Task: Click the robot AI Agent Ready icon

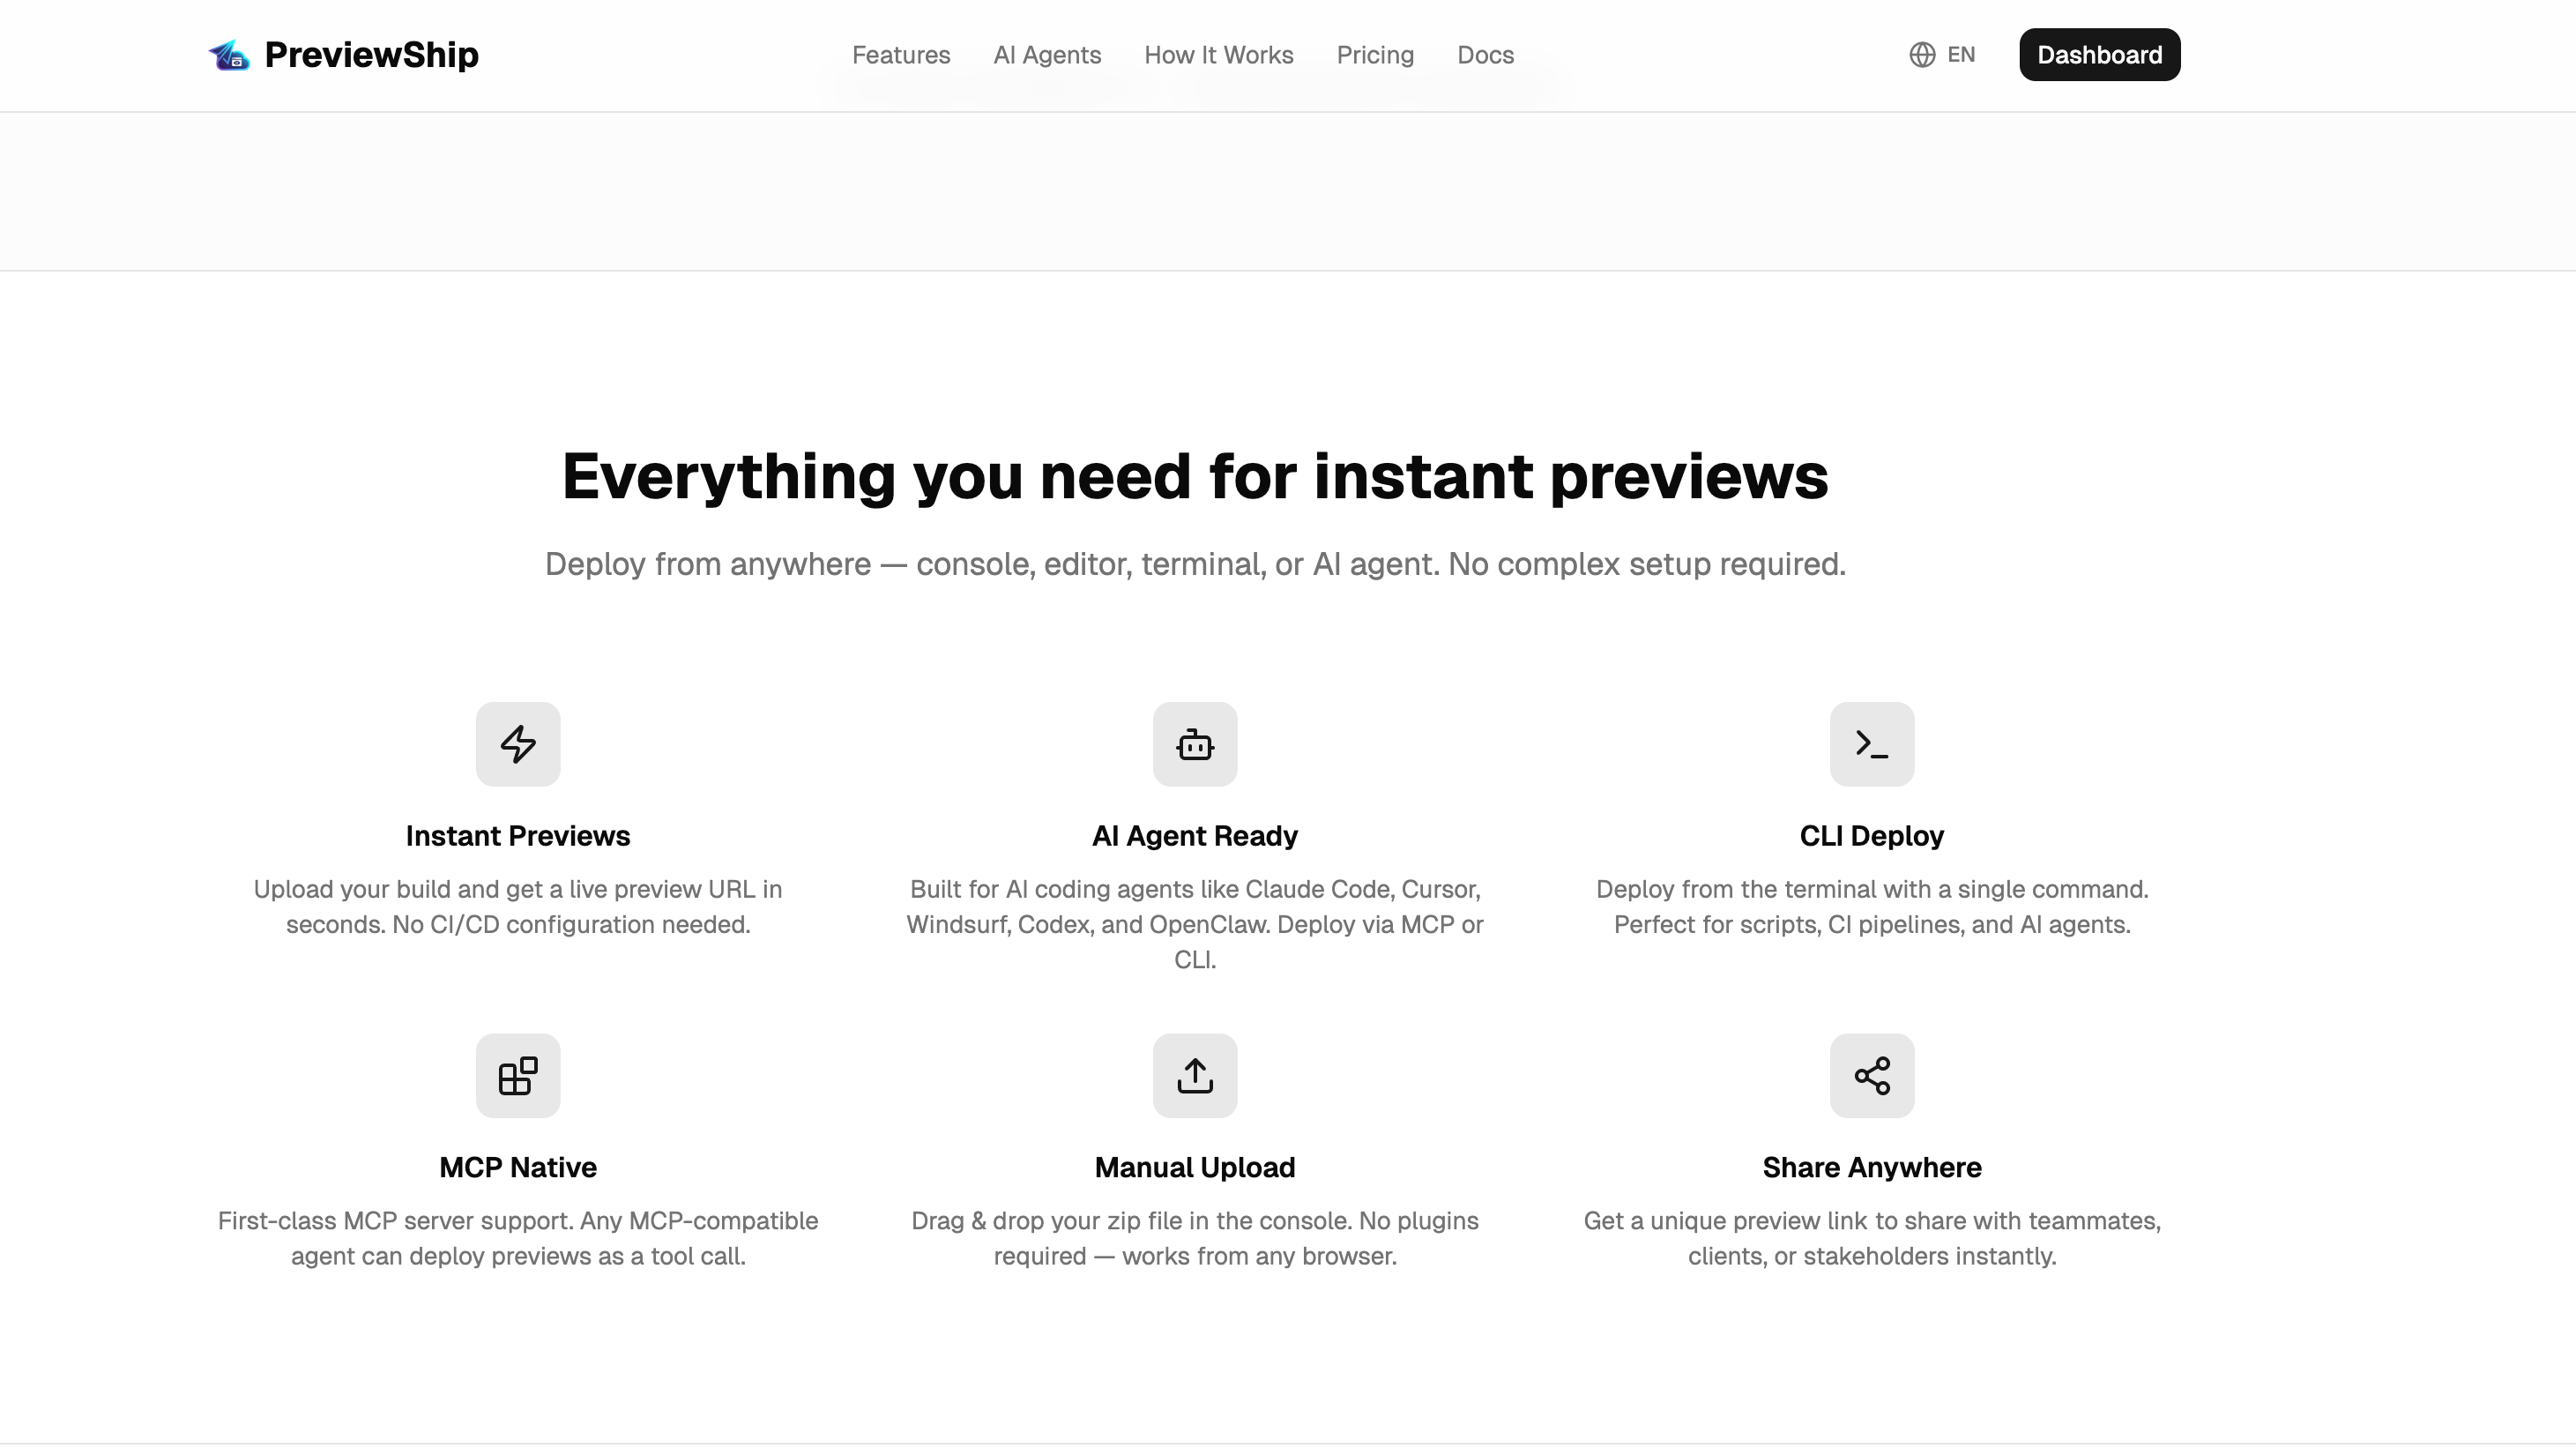Action: (x=1195, y=744)
